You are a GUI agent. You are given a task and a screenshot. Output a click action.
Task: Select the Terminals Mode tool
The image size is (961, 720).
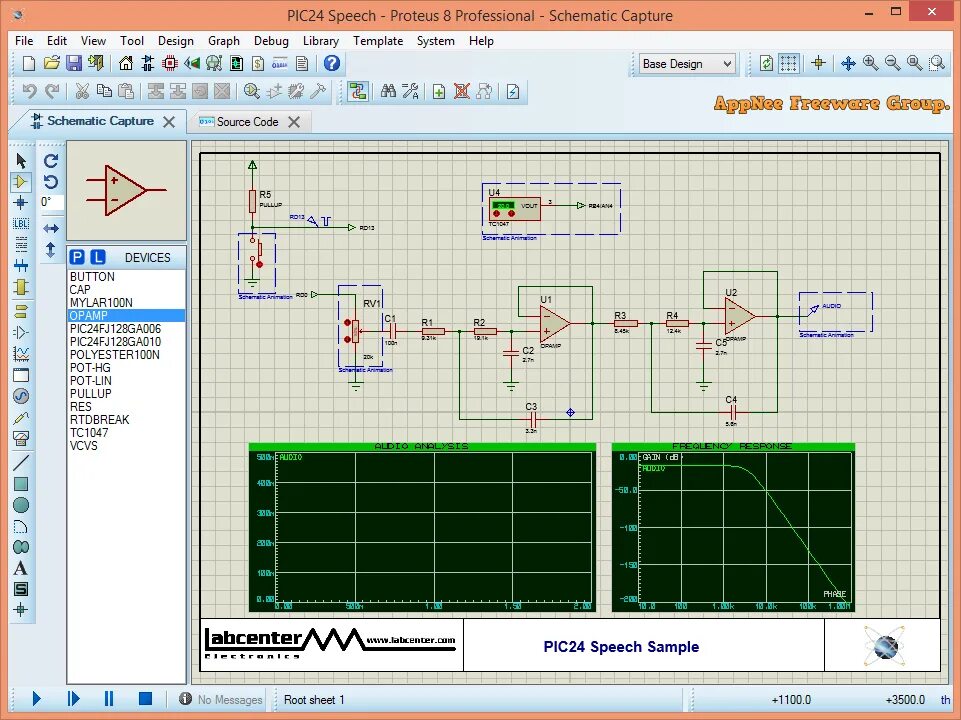21,311
